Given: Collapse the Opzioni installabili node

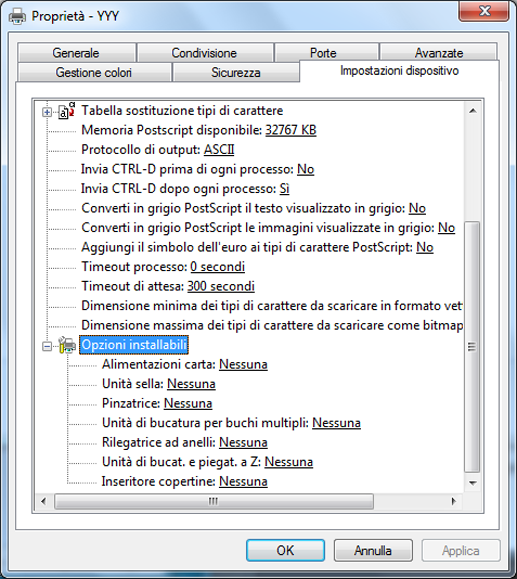Looking at the screenshot, I should coord(47,346).
